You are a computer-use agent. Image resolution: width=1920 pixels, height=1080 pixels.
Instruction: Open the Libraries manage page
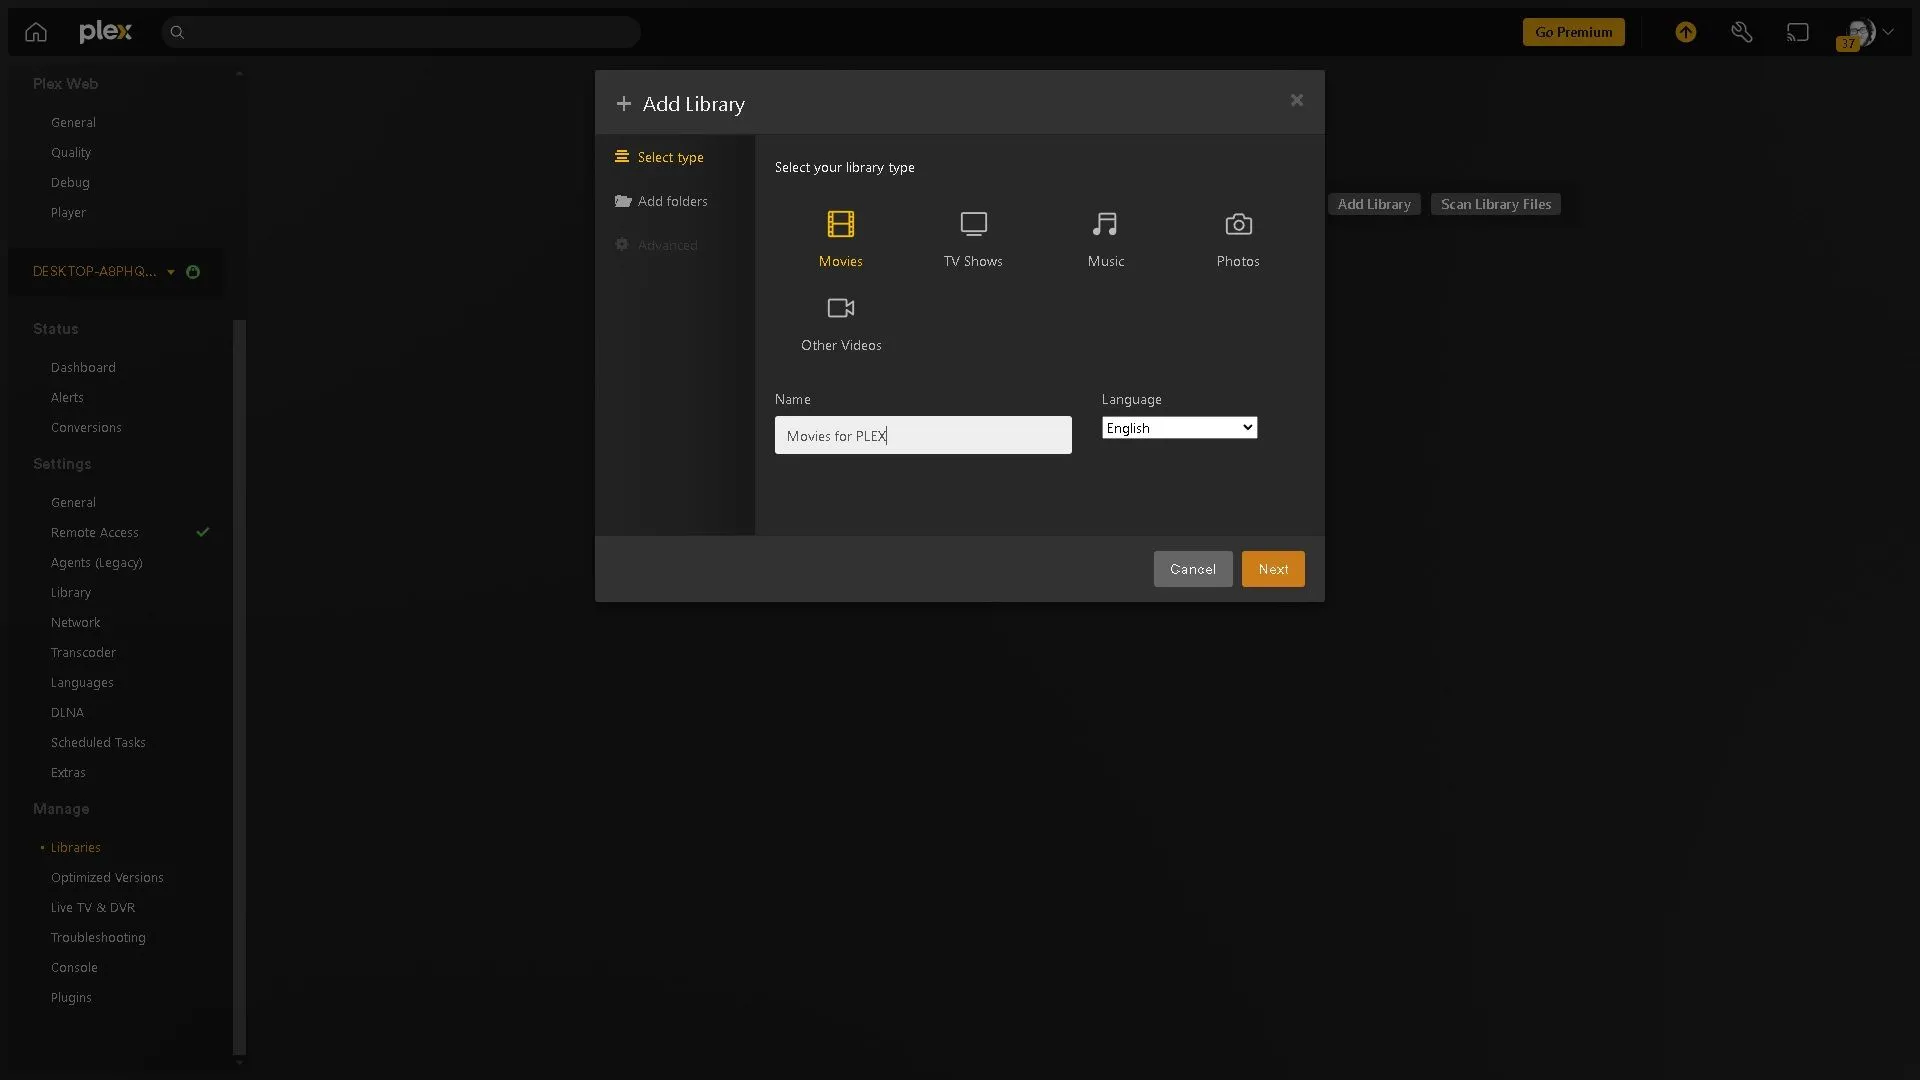(x=76, y=847)
